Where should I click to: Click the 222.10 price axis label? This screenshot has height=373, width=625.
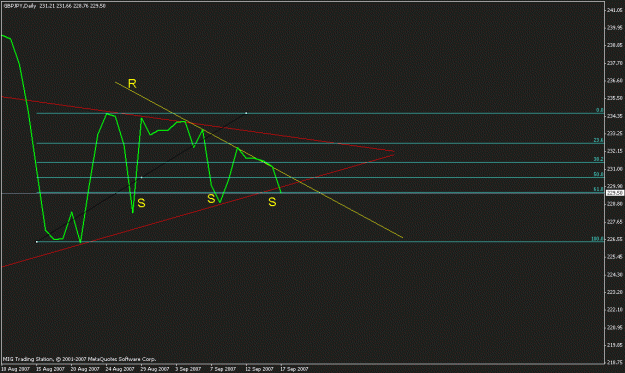615,310
